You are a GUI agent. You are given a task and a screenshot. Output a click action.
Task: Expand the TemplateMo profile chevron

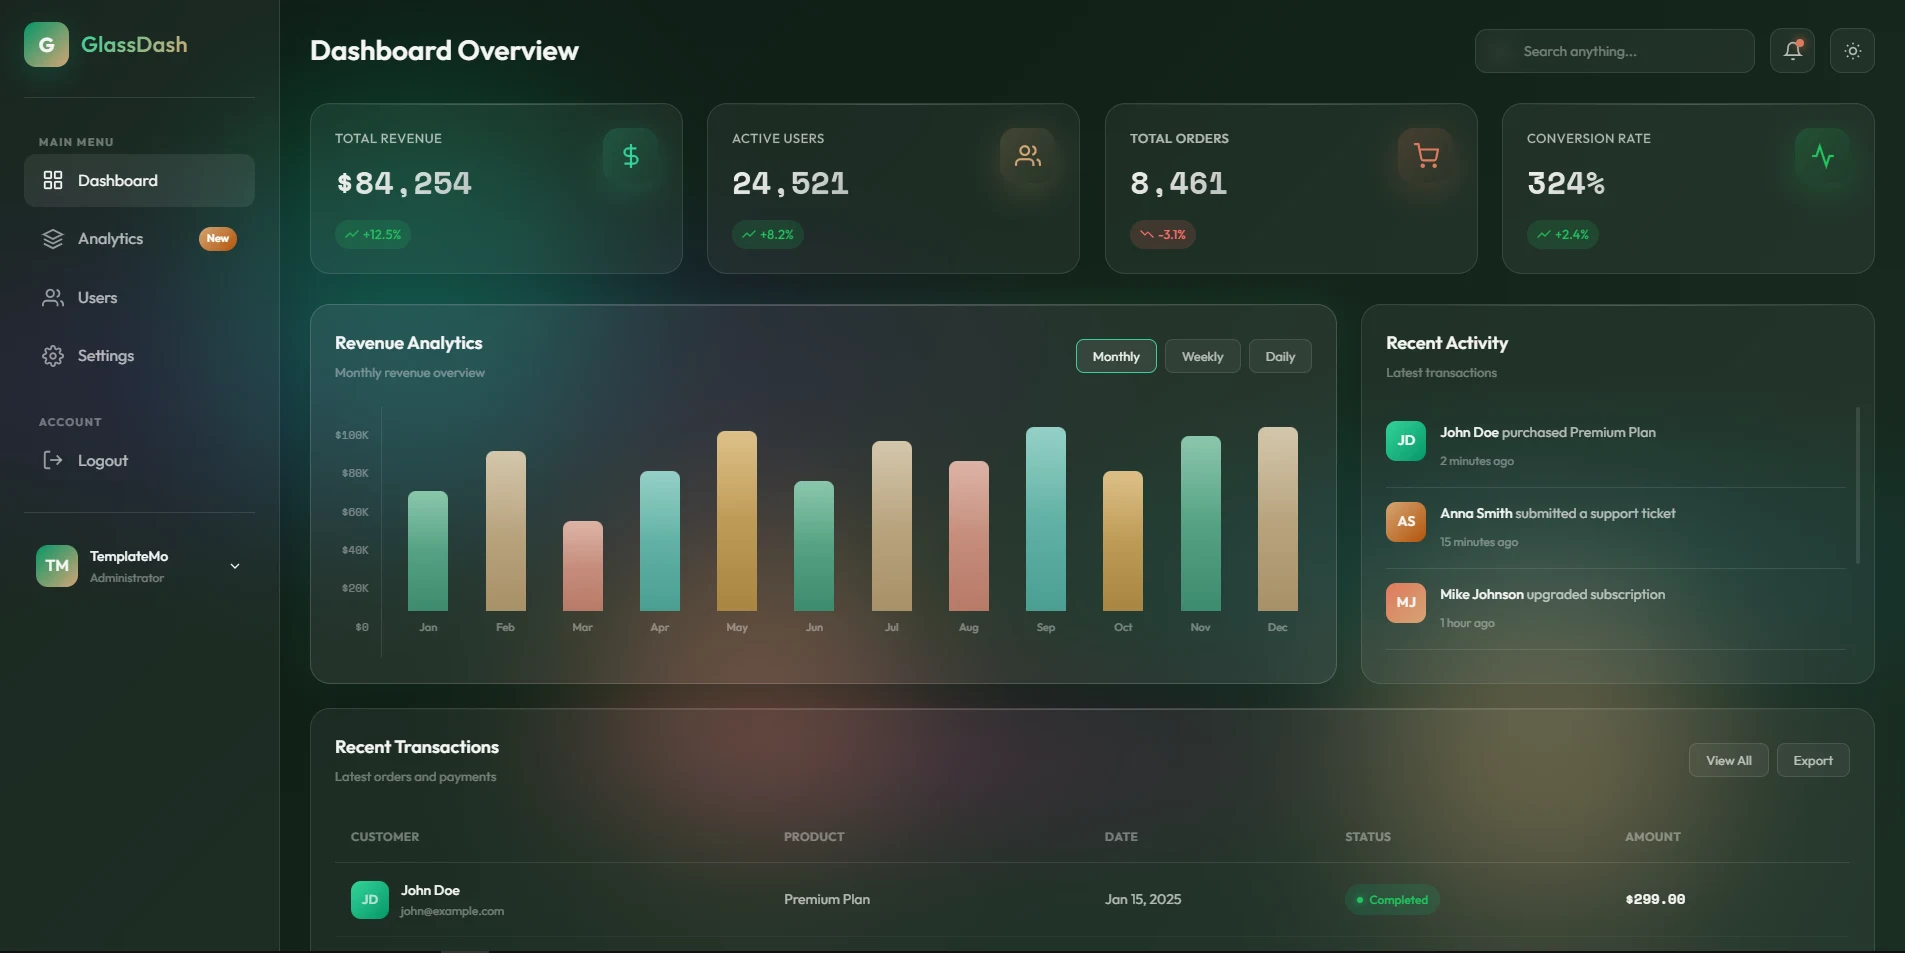235,566
